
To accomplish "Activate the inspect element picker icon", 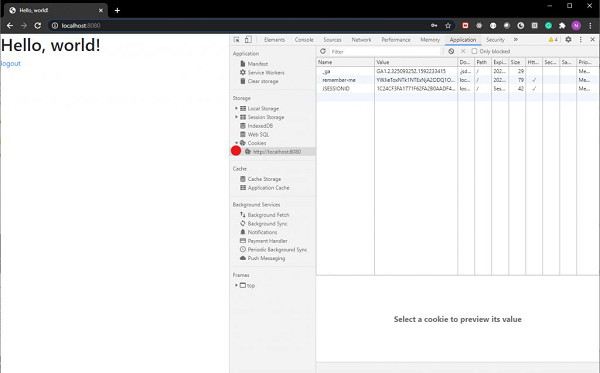I will point(237,39).
